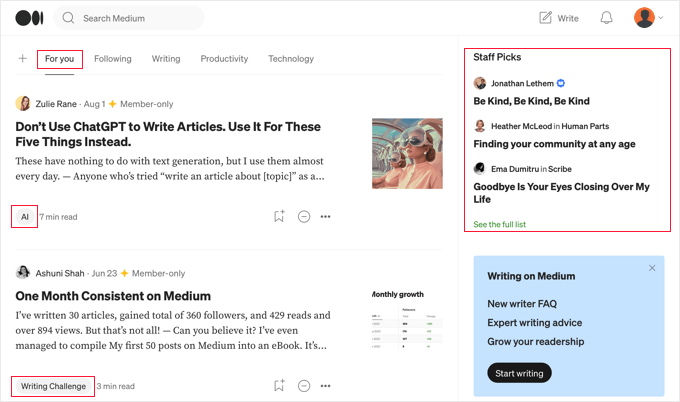The image size is (680, 402).
Task: Expand the profile avatar menu
Action: tap(649, 18)
